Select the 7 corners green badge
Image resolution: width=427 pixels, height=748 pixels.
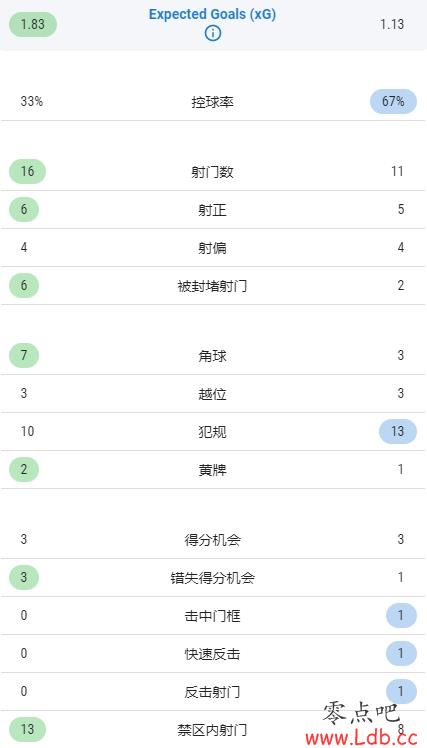tap(24, 355)
